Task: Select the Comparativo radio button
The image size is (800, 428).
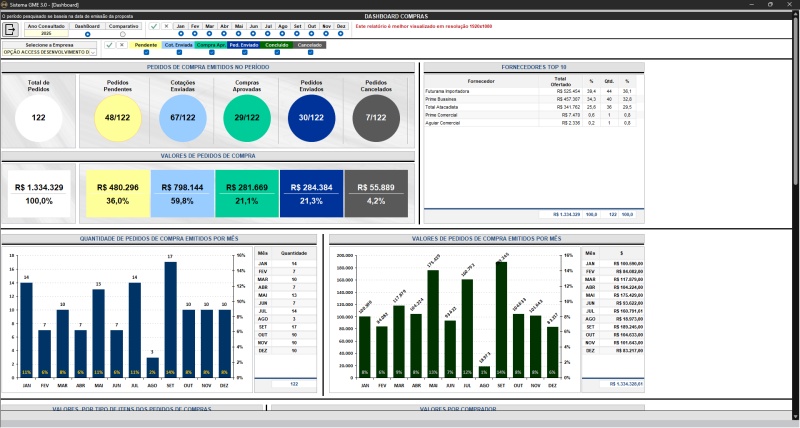Action: pyautogui.click(x=123, y=34)
